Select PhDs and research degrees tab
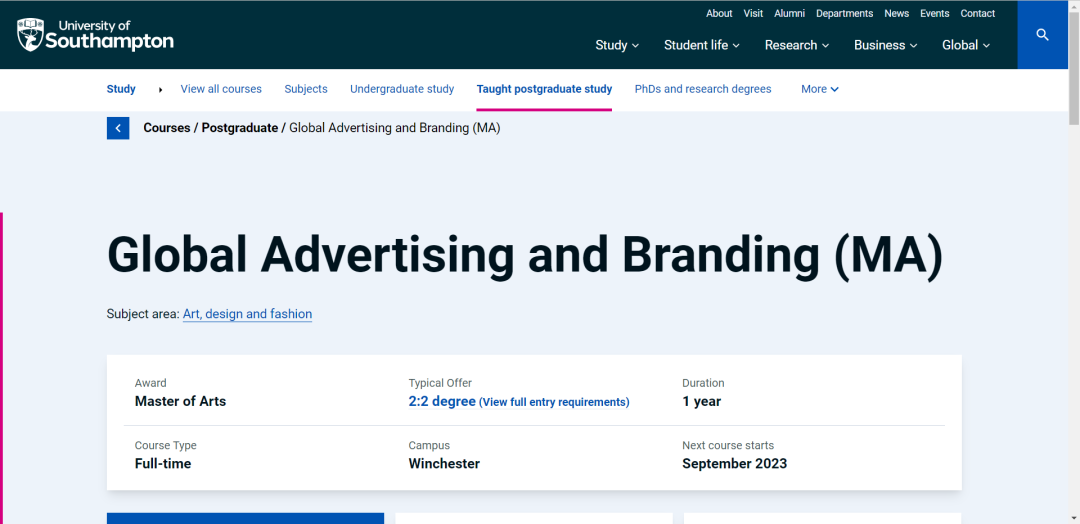This screenshot has width=1080, height=524. (x=703, y=89)
